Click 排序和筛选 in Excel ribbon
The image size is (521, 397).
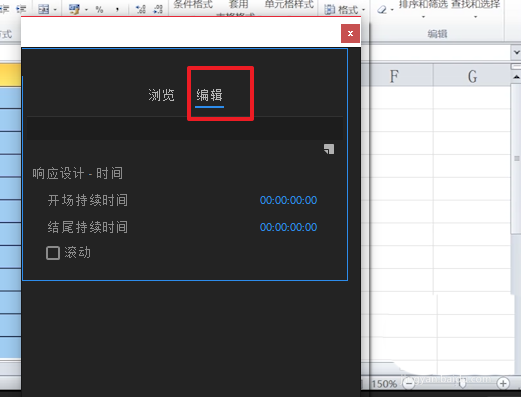point(423,5)
